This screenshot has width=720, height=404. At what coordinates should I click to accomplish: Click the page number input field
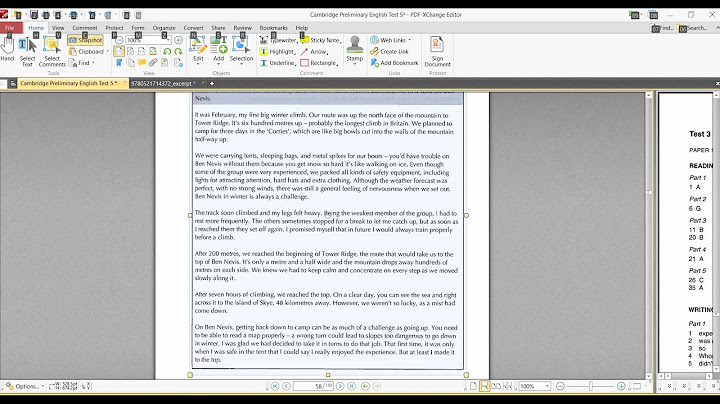point(313,387)
